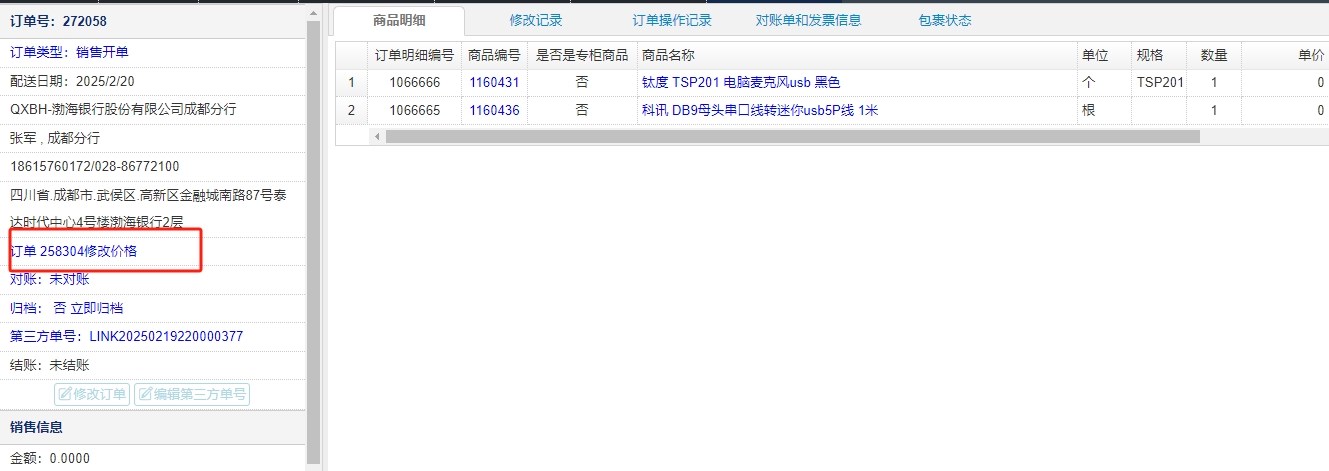Open 科讯 DB9母头串口线转迷你usb5P线 1米 link
The width and height of the screenshot is (1329, 471).
(759, 110)
